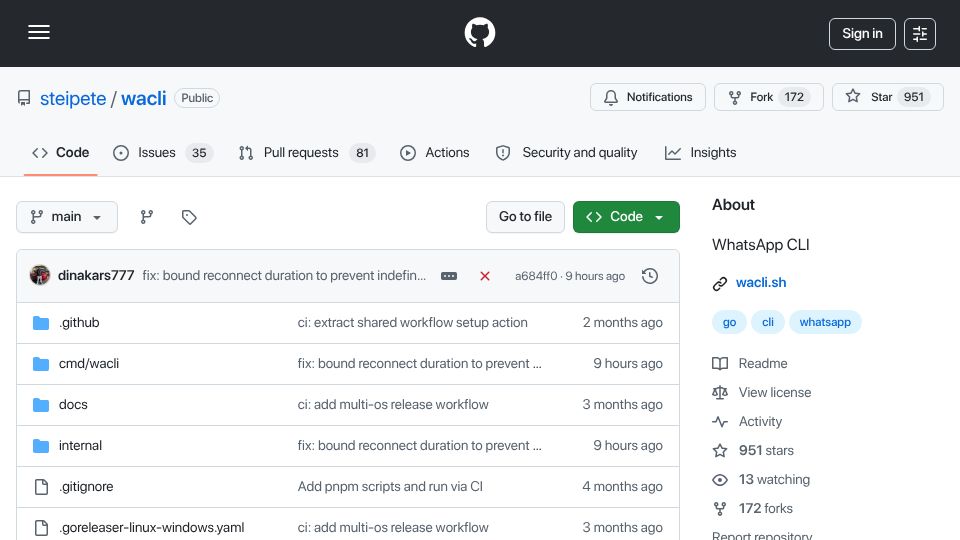
Task: Click the folder icon of the docs row
Action: [41, 405]
